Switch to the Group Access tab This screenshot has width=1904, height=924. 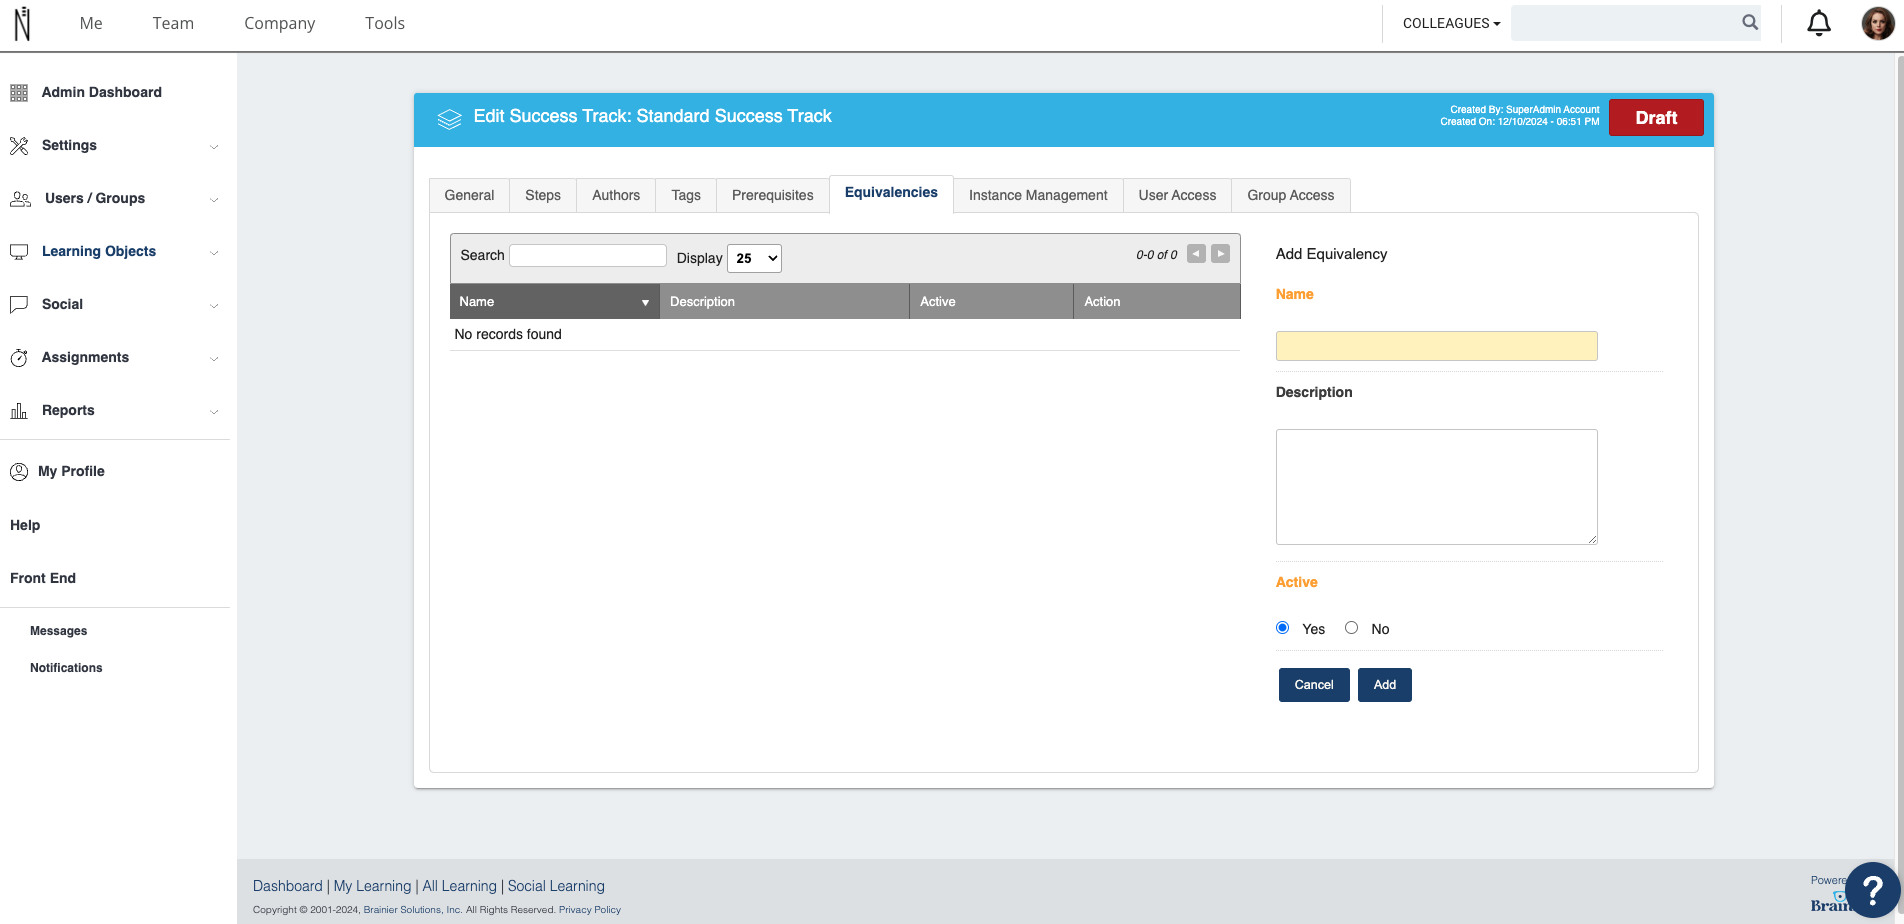click(x=1291, y=195)
